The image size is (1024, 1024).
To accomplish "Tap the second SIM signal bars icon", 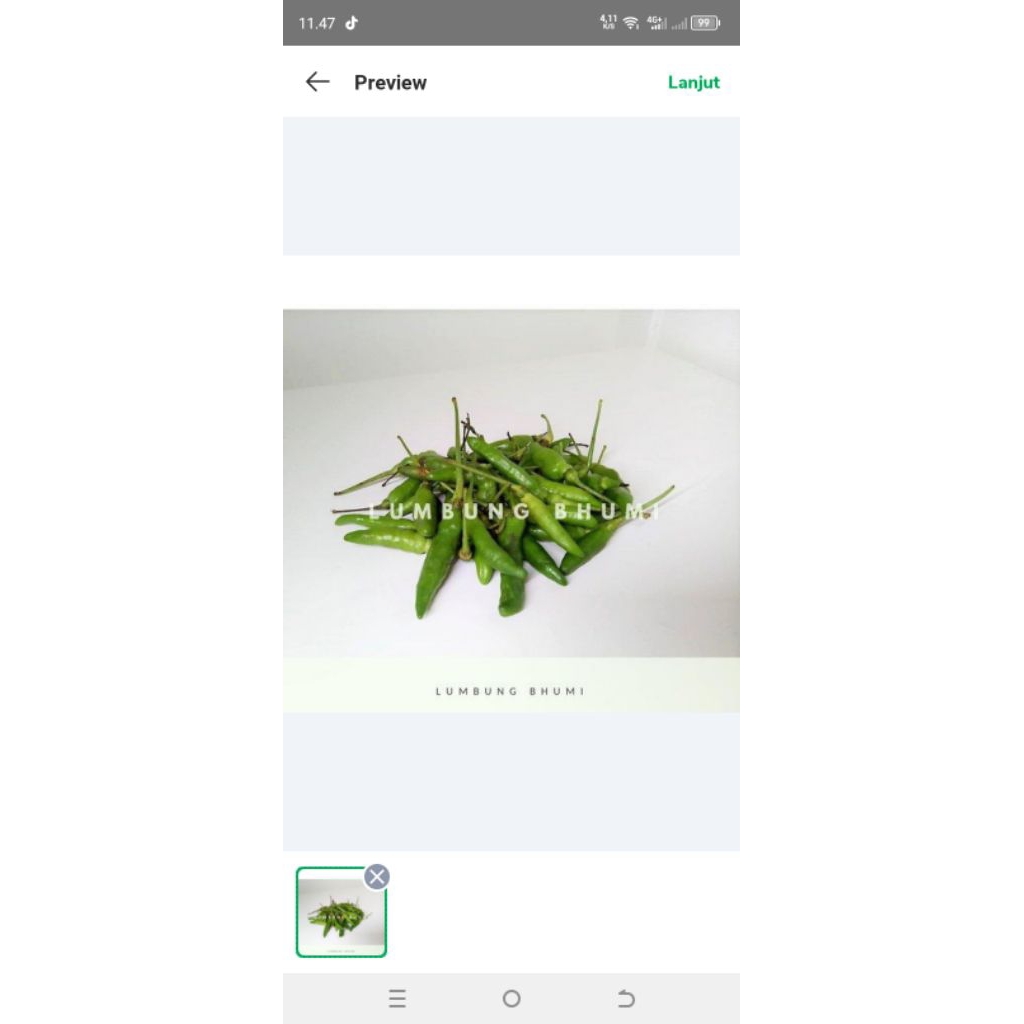I will [679, 24].
